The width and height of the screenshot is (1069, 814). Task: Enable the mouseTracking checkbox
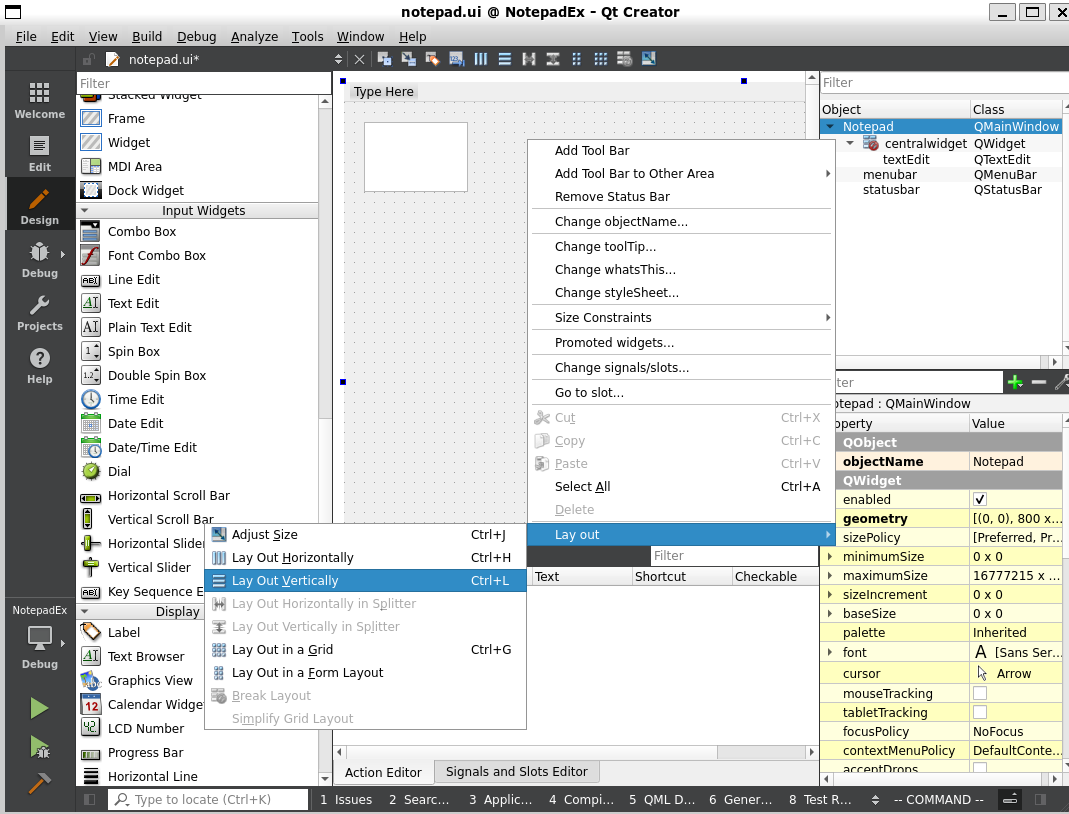(980, 693)
